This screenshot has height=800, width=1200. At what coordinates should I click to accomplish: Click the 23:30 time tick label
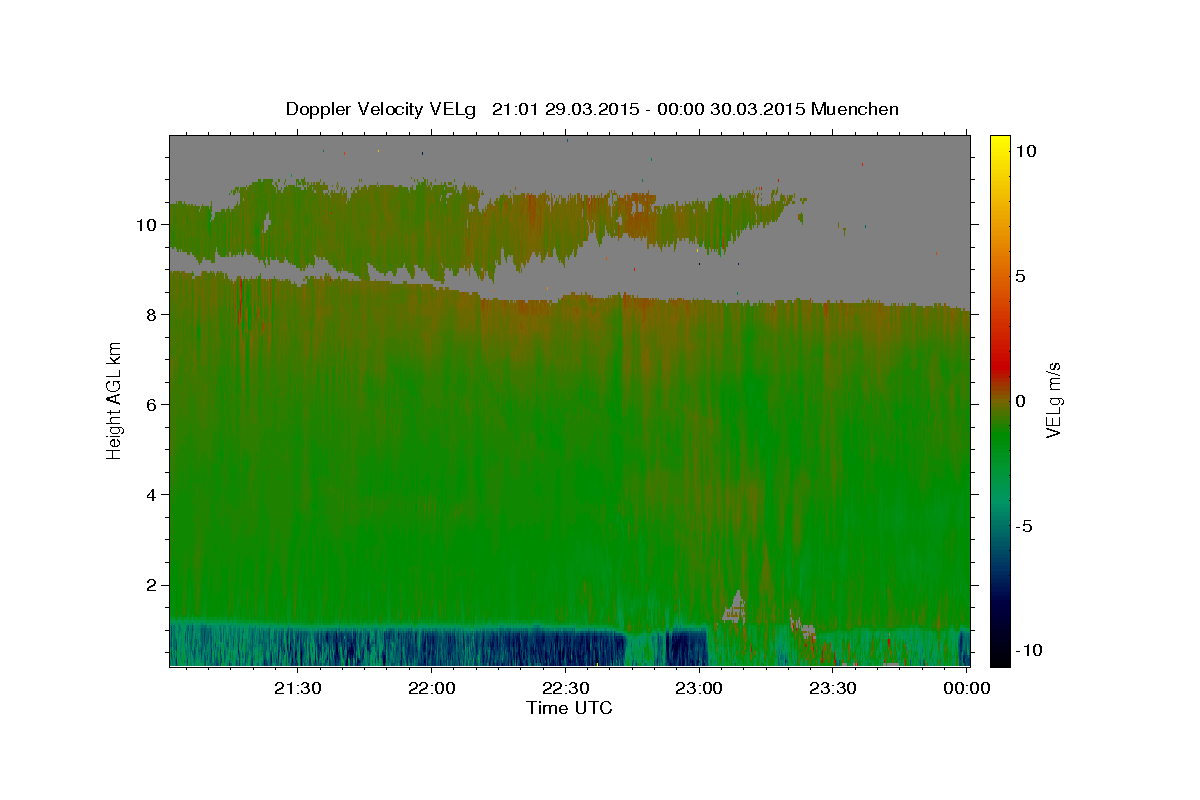832,688
